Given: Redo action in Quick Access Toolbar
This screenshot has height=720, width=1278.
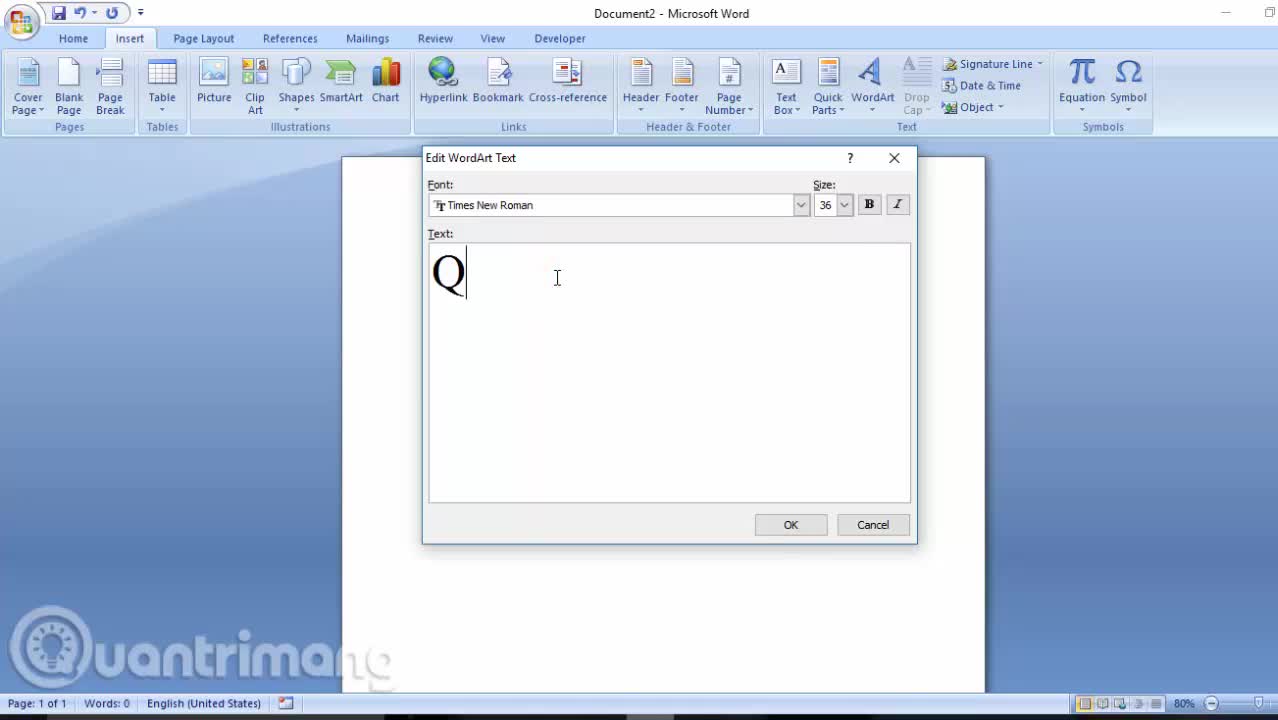Looking at the screenshot, I should click(x=112, y=13).
